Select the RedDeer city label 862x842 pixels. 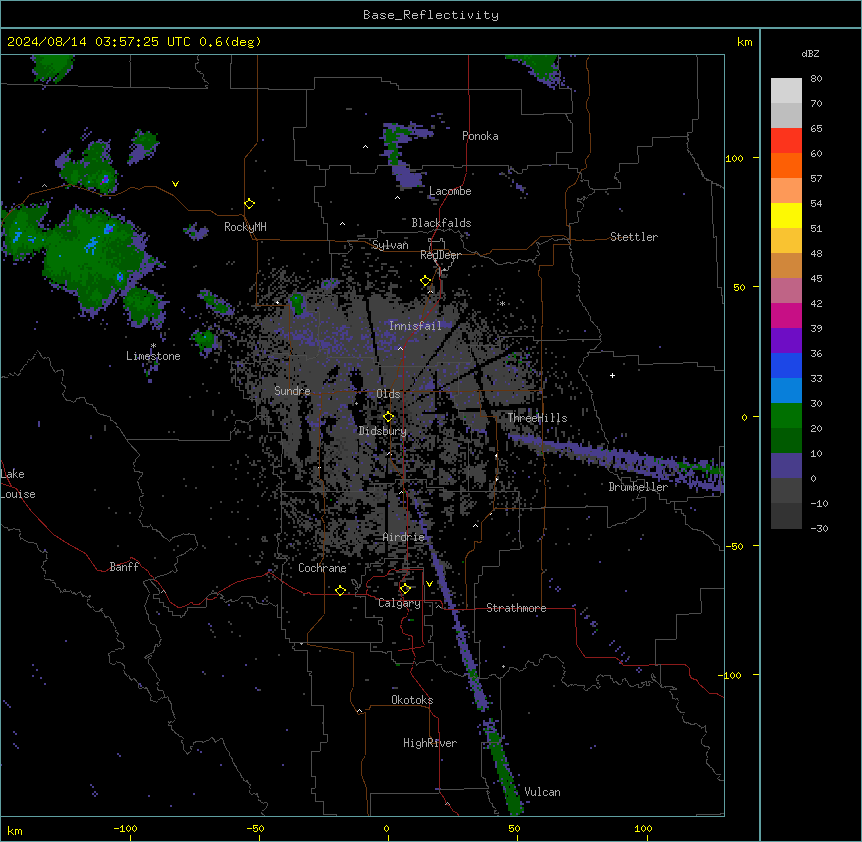click(440, 255)
